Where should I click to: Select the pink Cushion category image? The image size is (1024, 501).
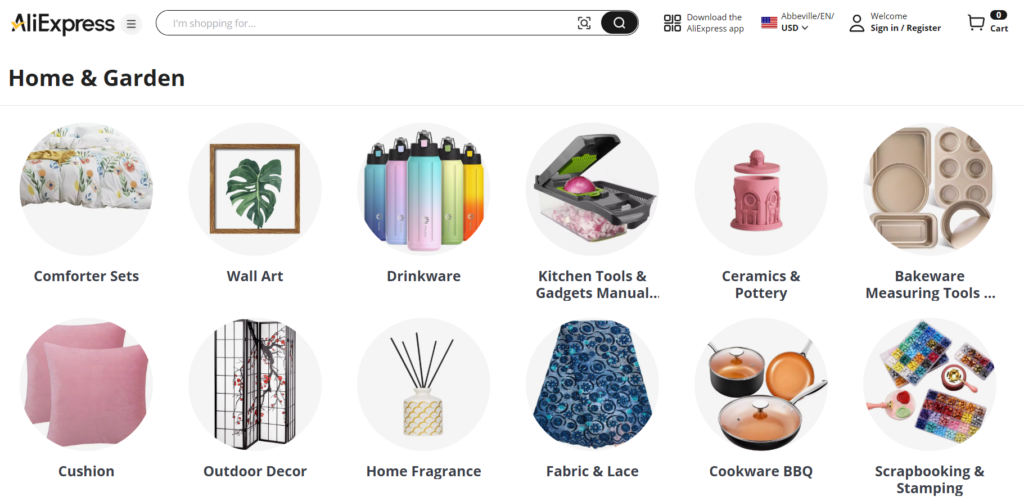click(86, 385)
